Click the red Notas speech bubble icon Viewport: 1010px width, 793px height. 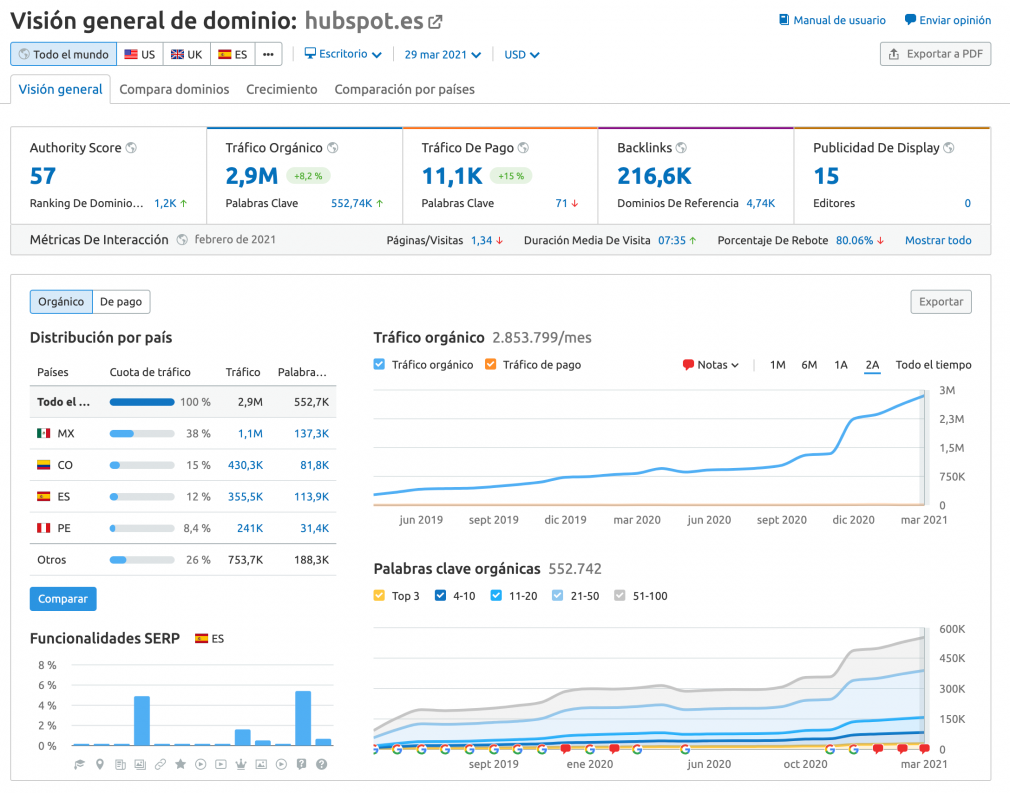coord(688,365)
